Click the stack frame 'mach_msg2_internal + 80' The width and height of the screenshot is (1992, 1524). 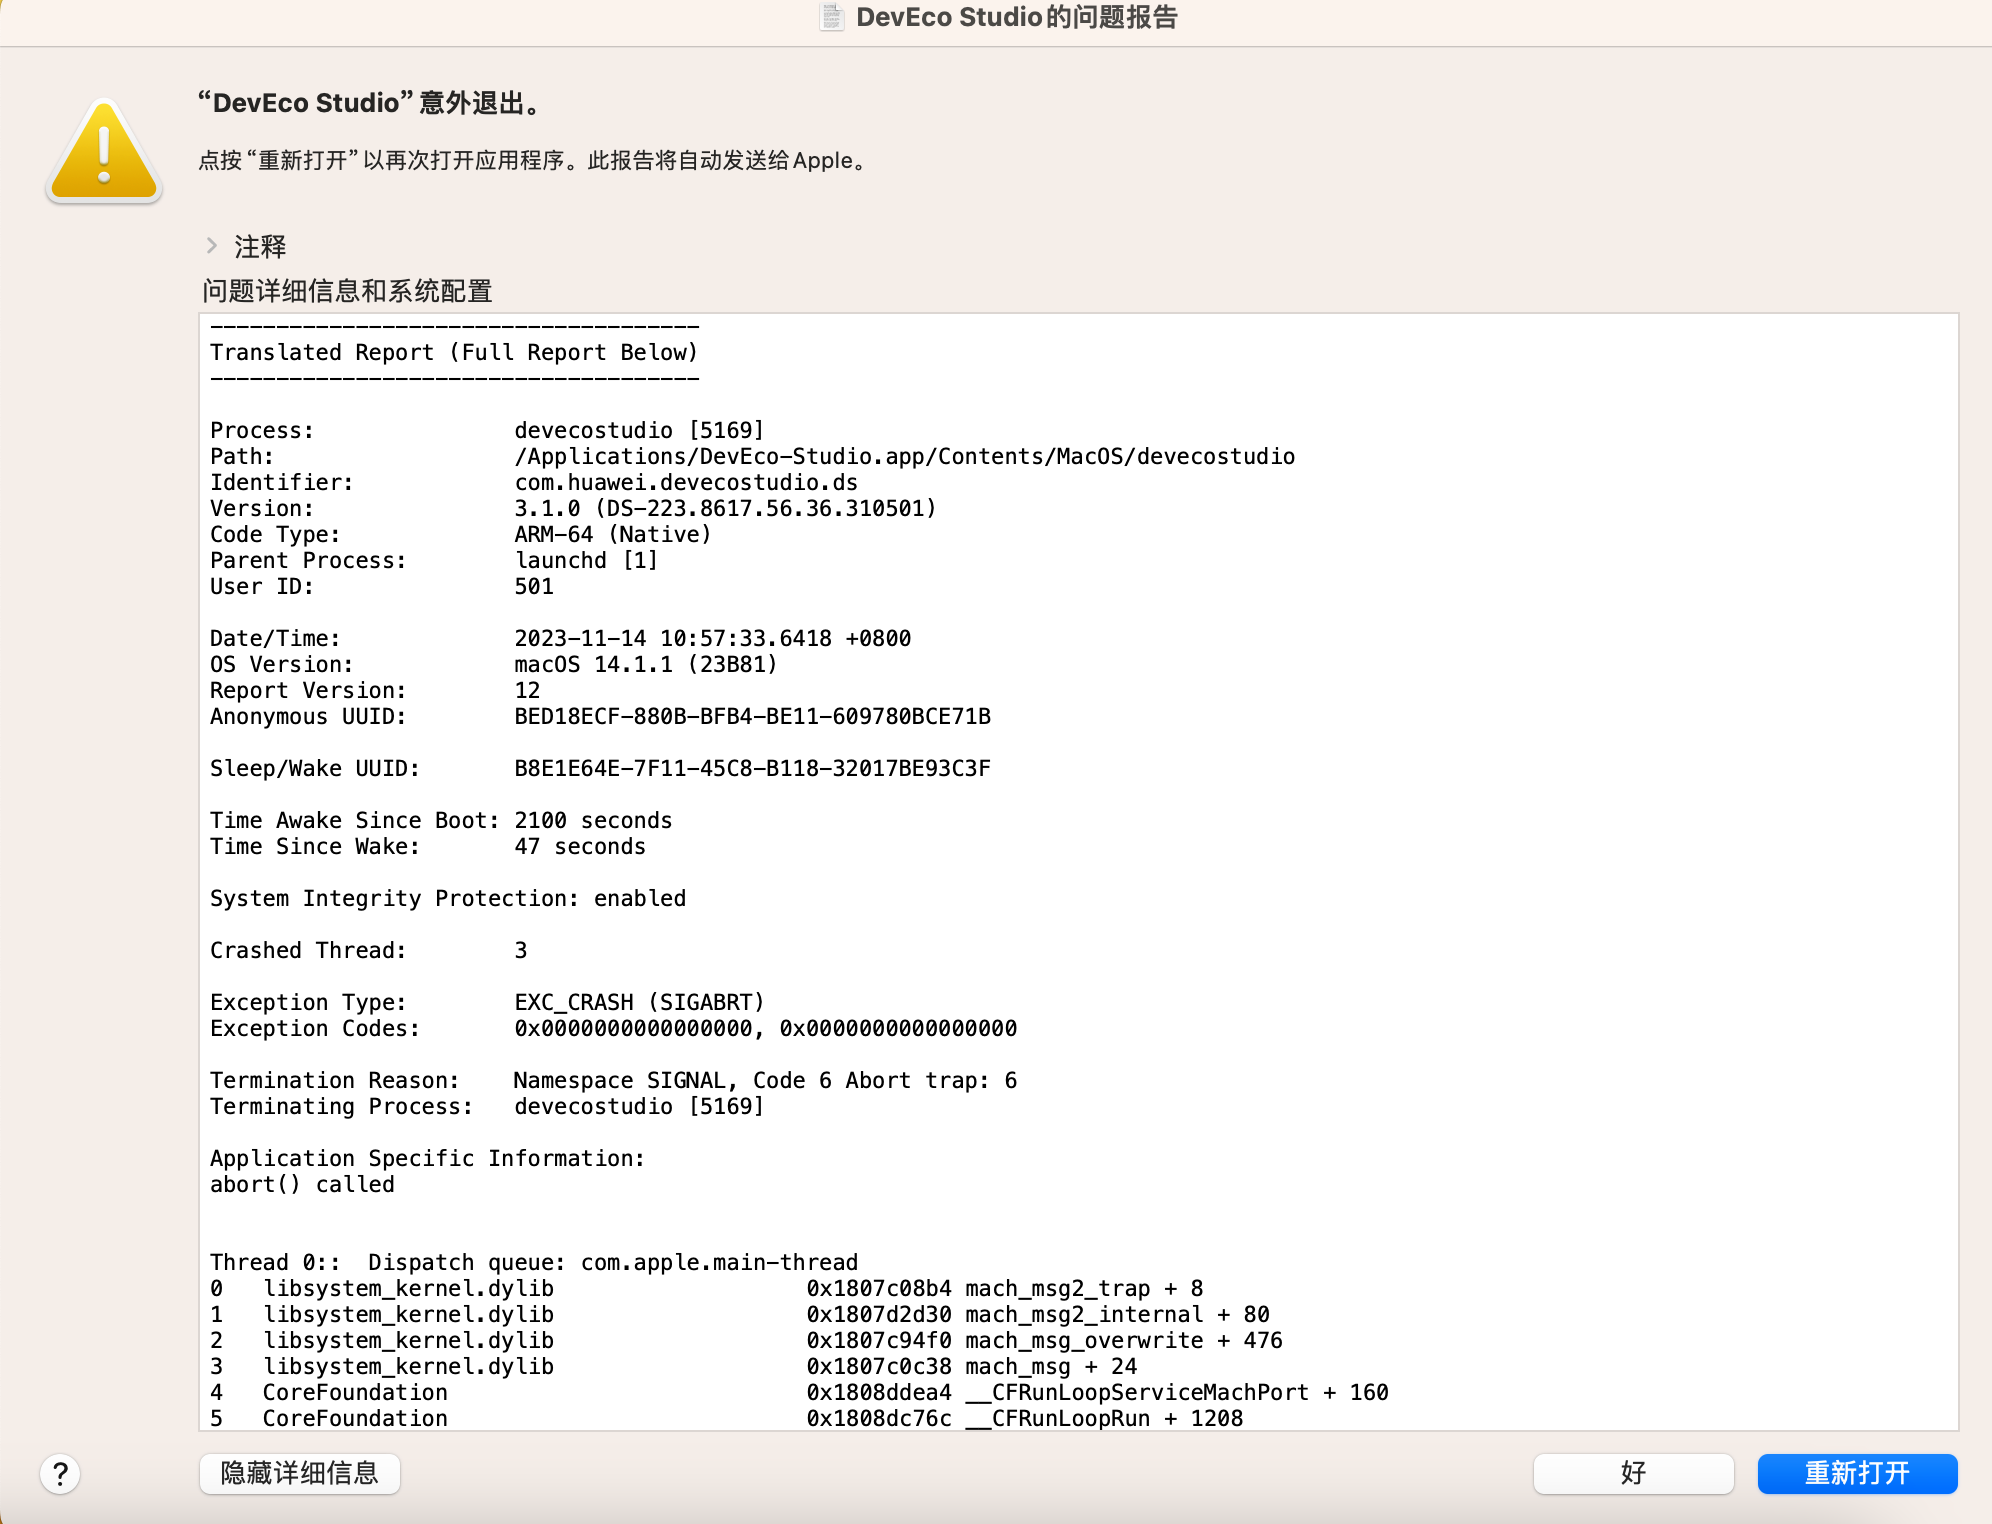coord(1117,1314)
